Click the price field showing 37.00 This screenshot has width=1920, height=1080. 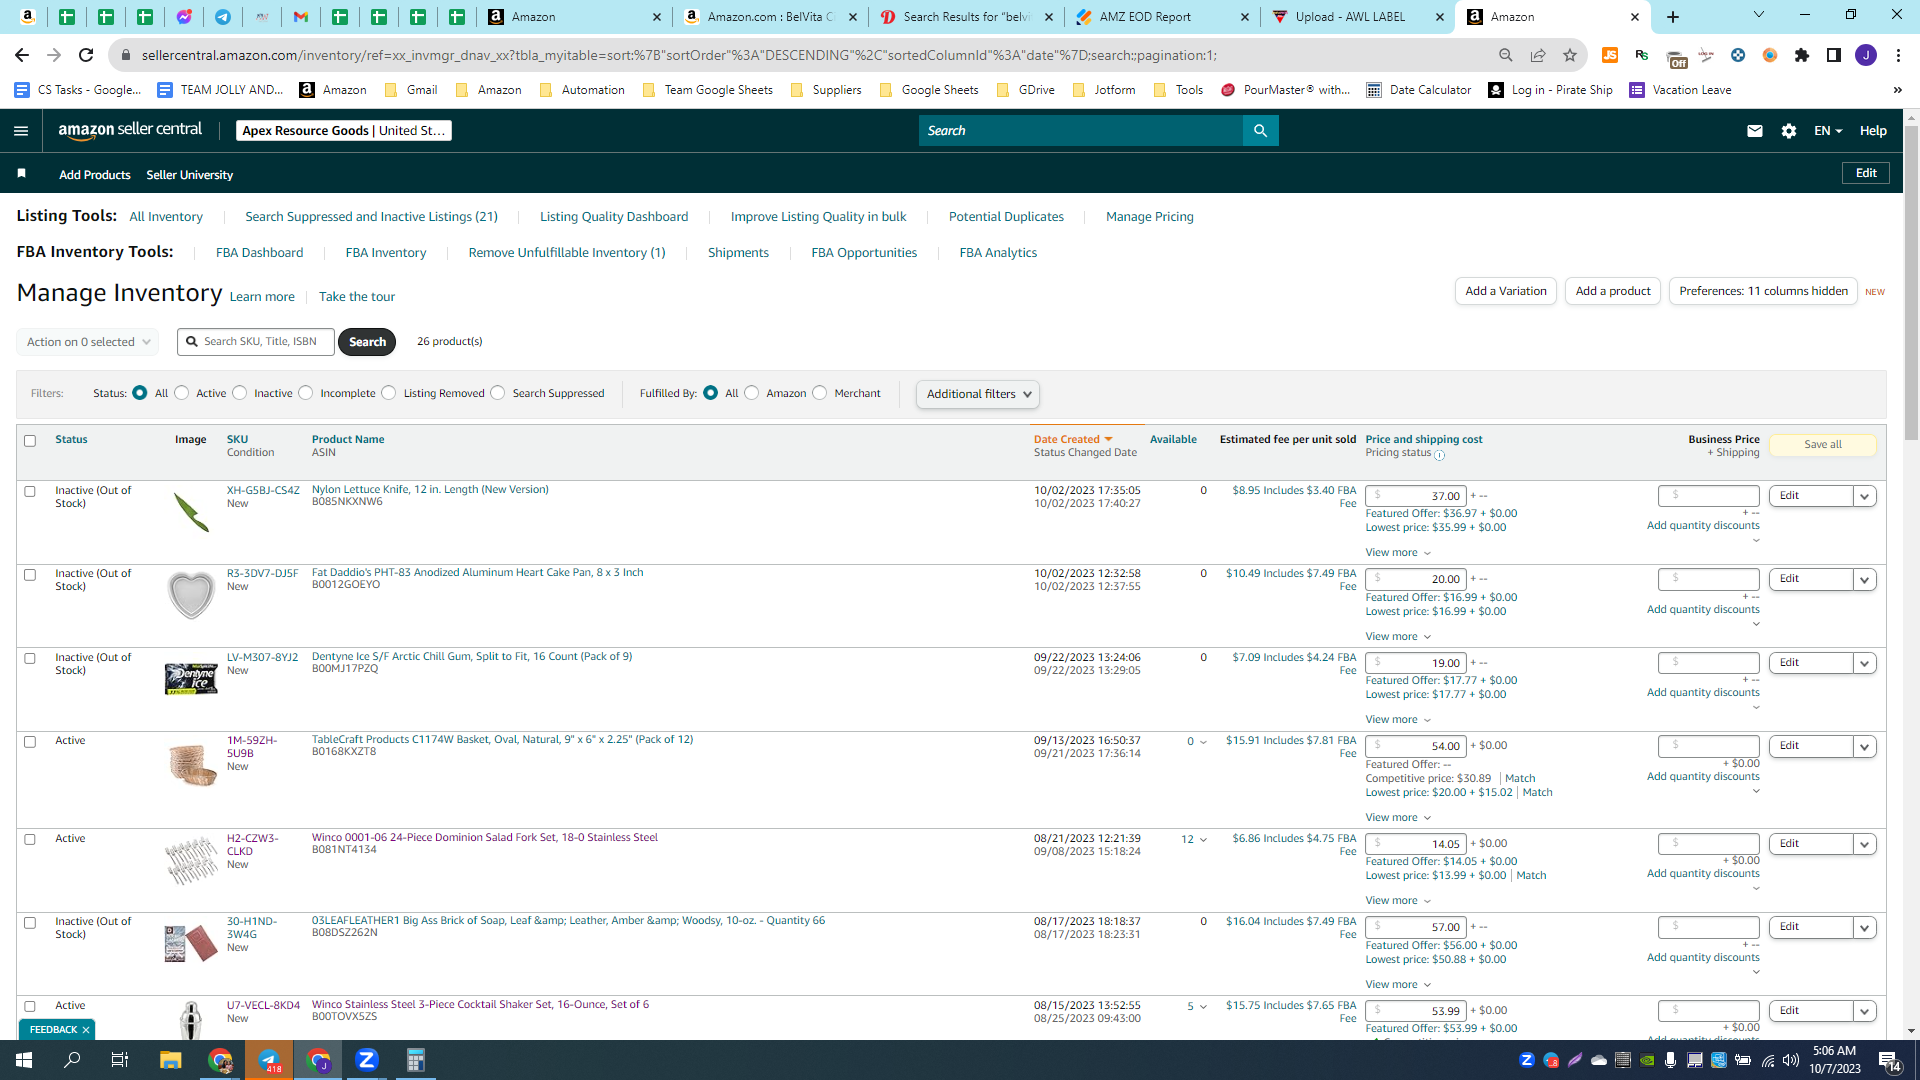click(x=1416, y=496)
